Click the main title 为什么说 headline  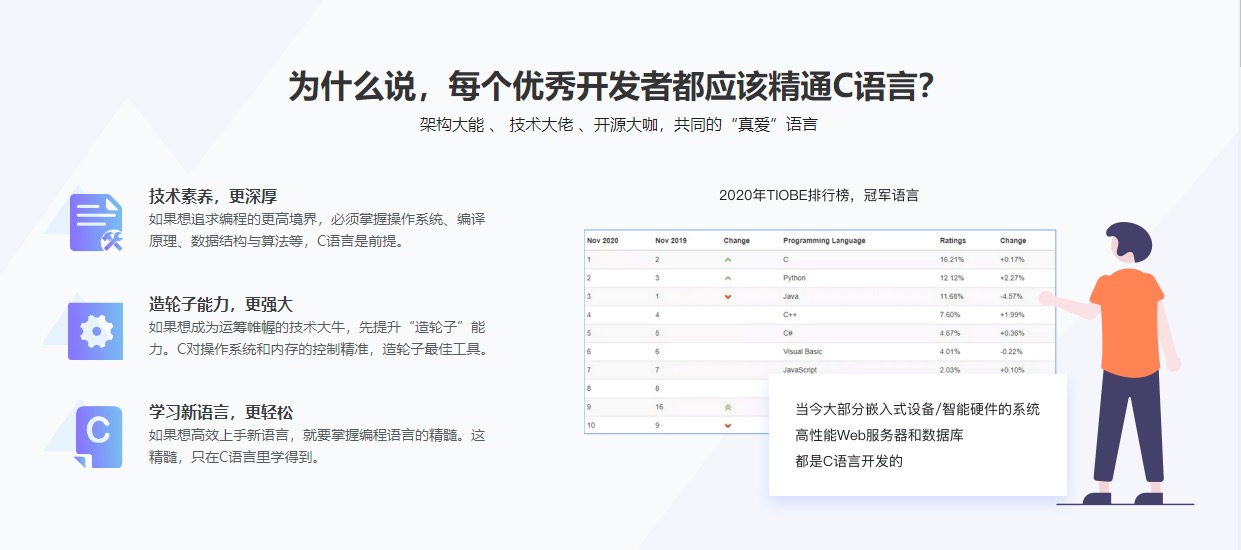[611, 87]
